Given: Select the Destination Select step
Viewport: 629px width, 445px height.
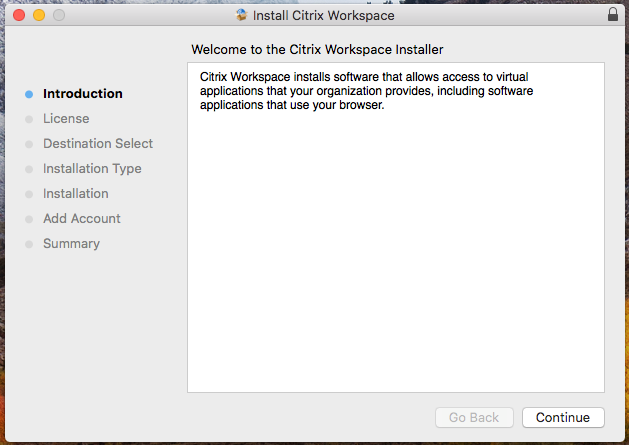Looking at the screenshot, I should point(98,143).
